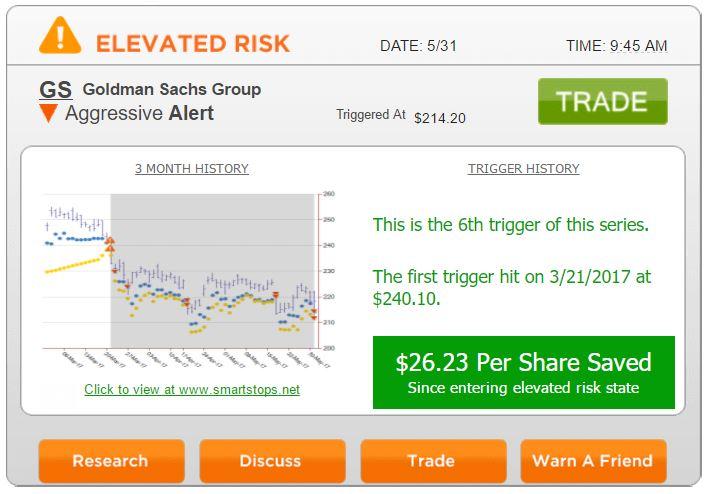The width and height of the screenshot is (720, 494).
Task: Click the first trigger 3/21/2017 text
Action: point(510,287)
